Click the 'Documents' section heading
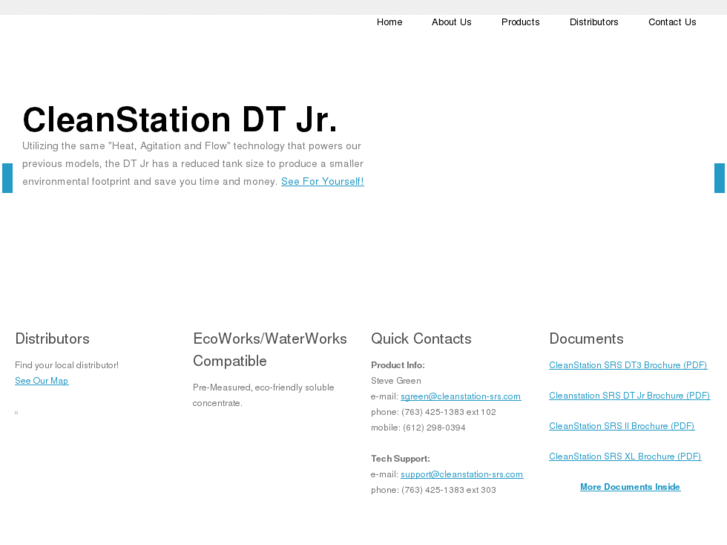 point(586,339)
